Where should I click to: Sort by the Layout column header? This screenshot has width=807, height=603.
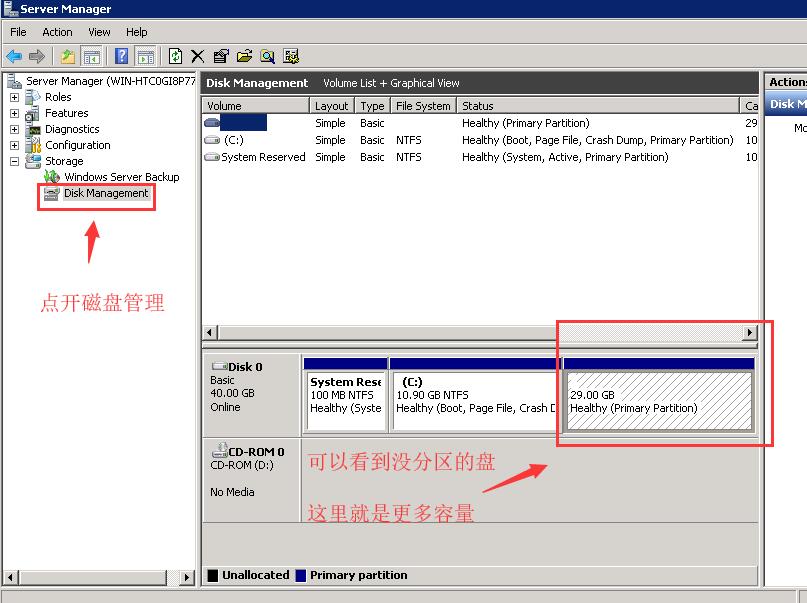click(x=332, y=105)
